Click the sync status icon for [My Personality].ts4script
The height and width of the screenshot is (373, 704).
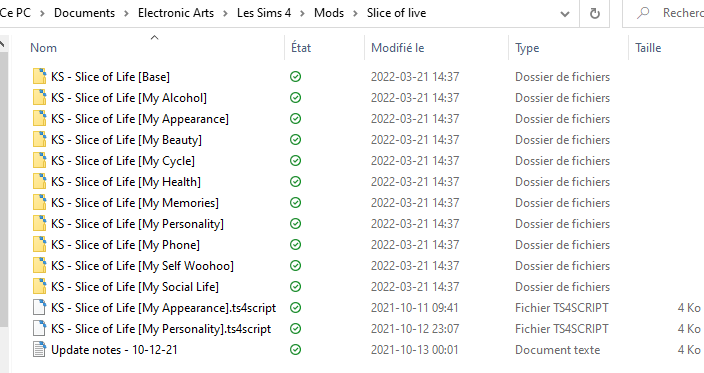(x=295, y=329)
